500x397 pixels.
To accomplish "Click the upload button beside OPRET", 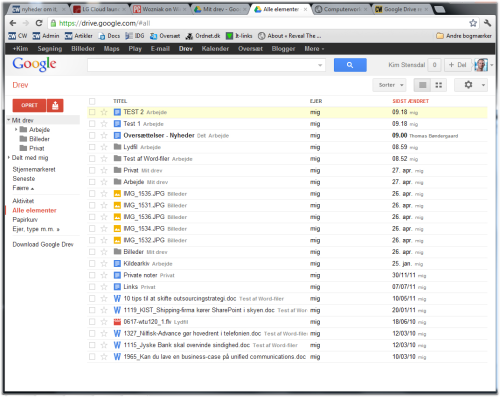I will 55,105.
